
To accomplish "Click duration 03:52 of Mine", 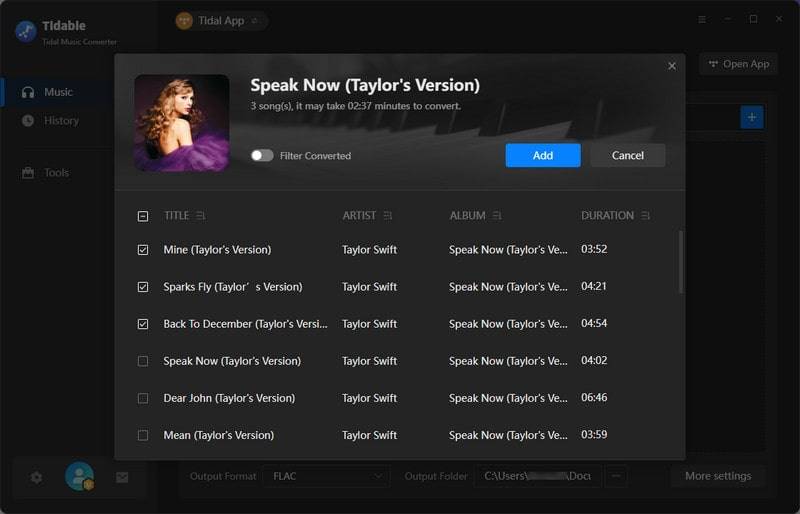I will click(x=594, y=249).
